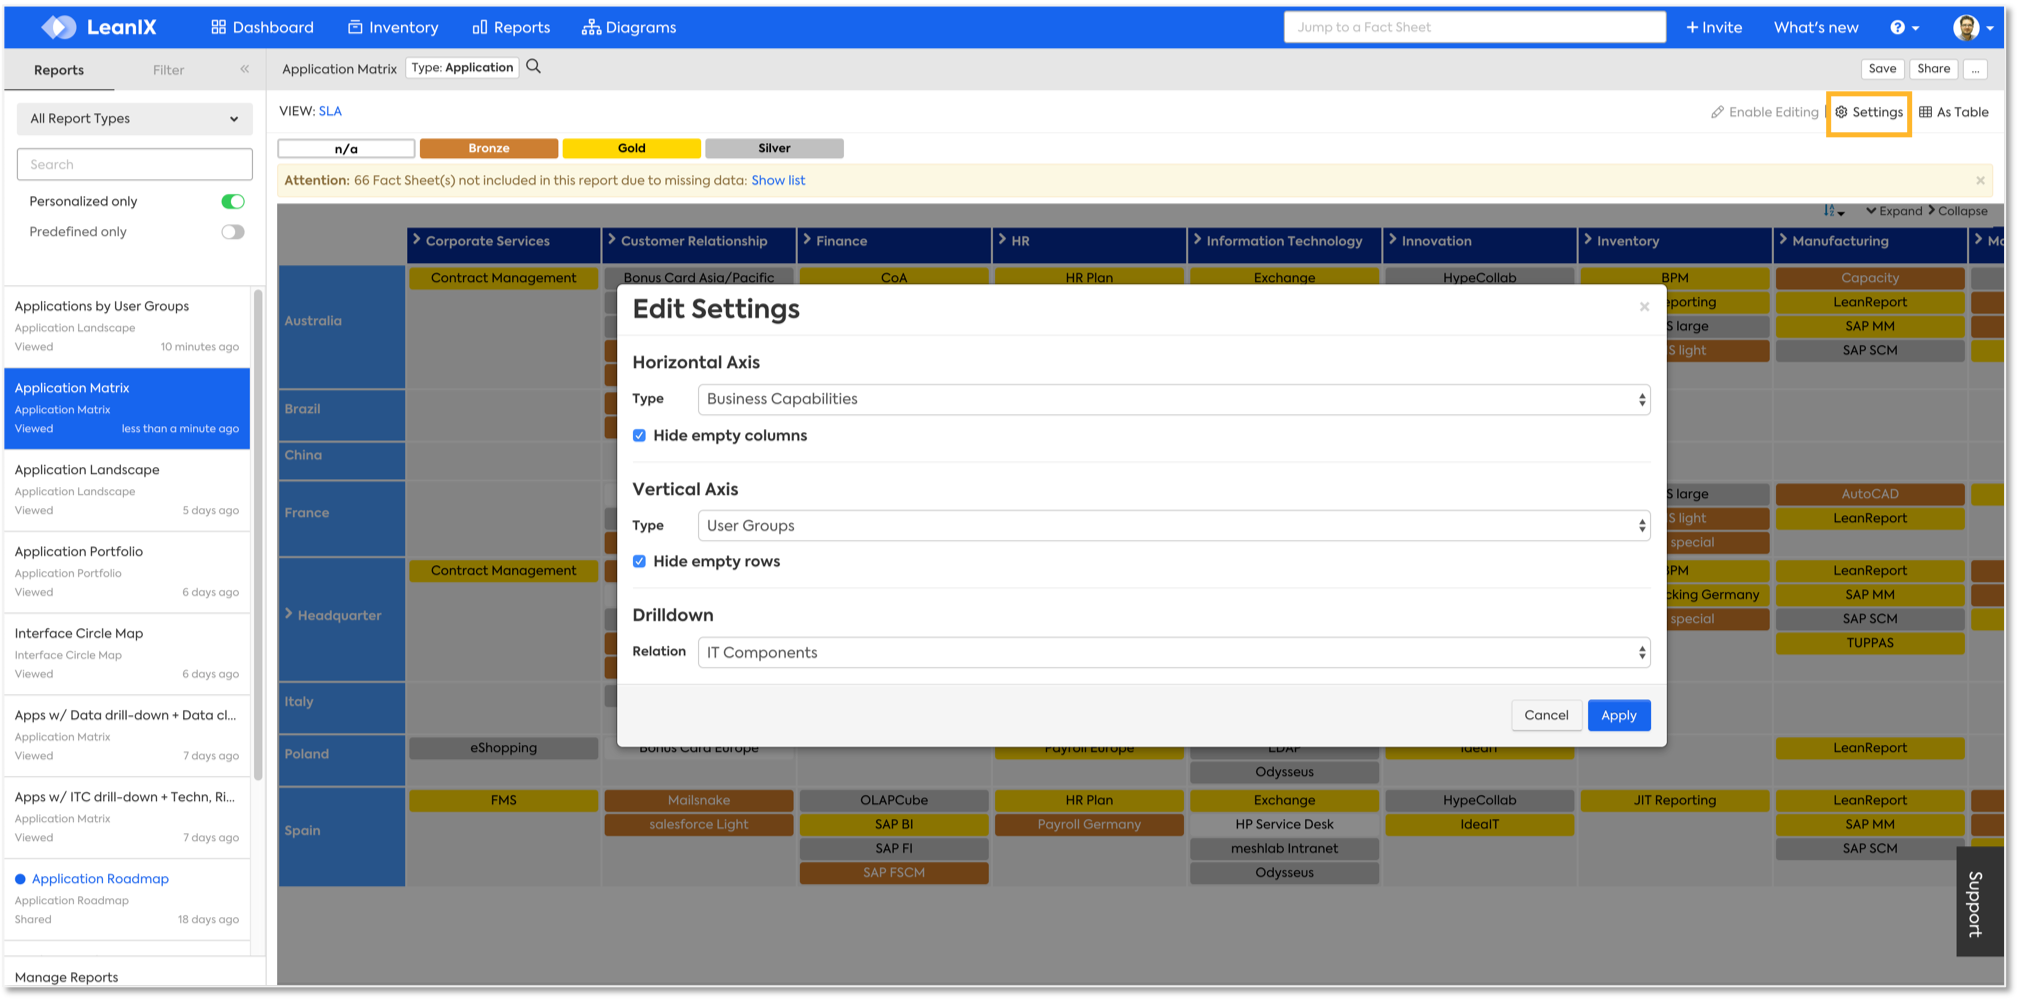Click the AutoCAD application tile
Image resolution: width=2018 pixels, height=999 pixels.
click(1870, 494)
